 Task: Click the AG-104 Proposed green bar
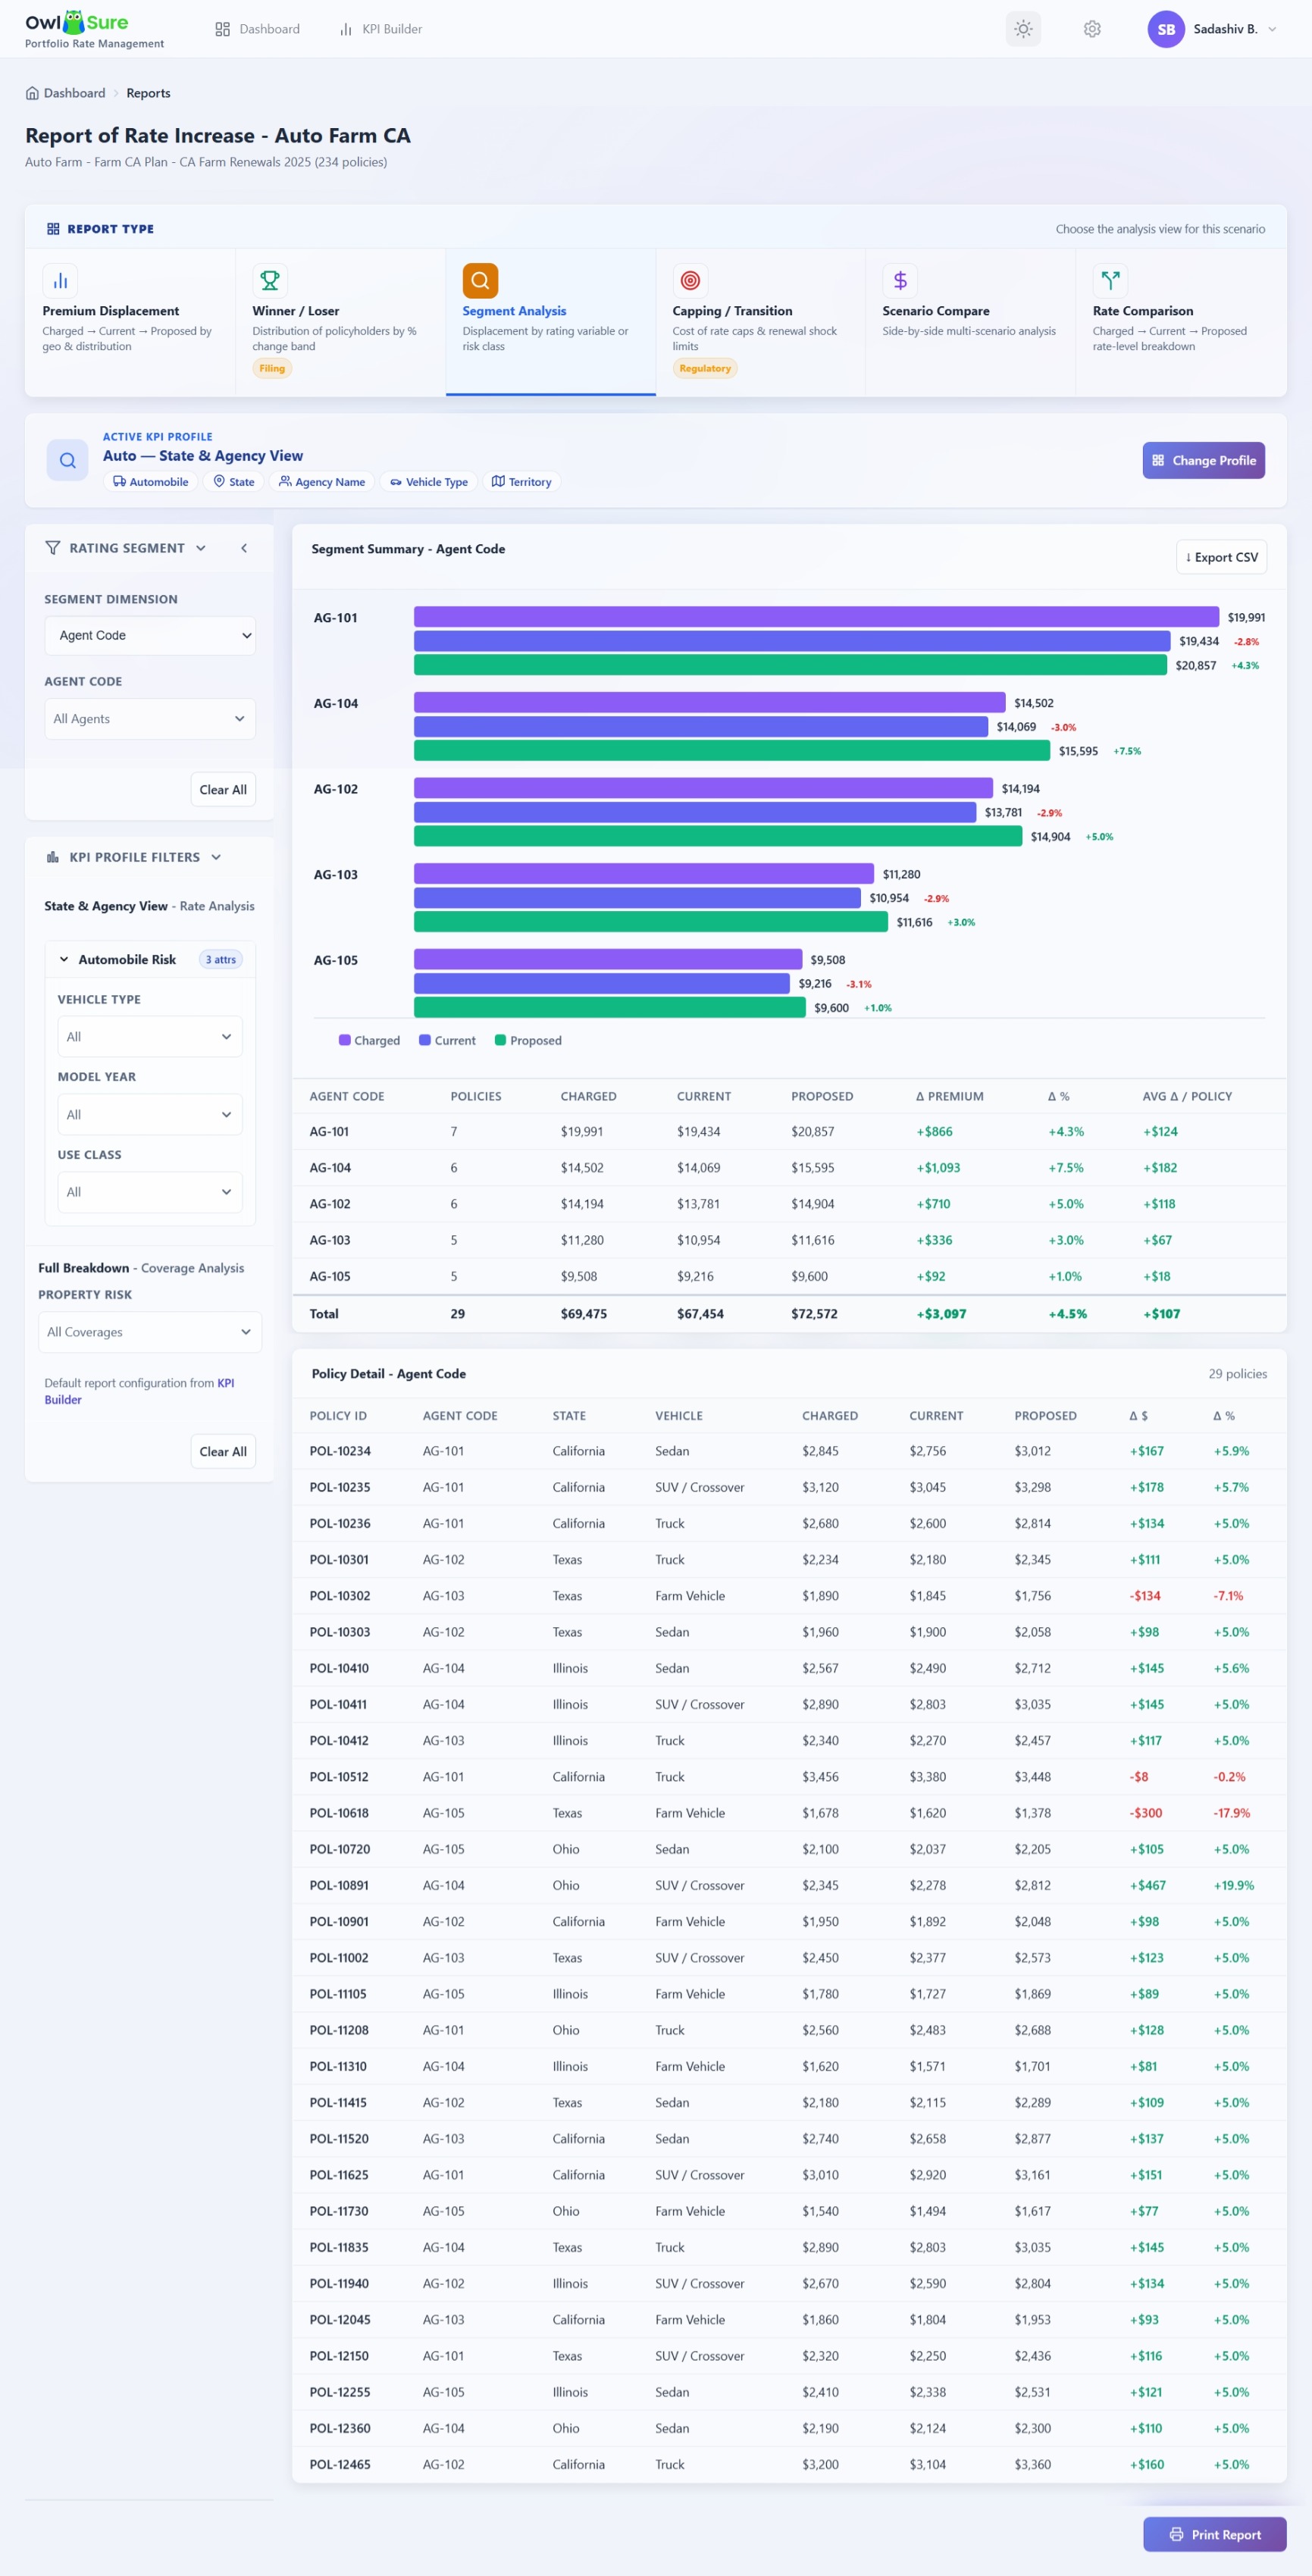click(732, 750)
